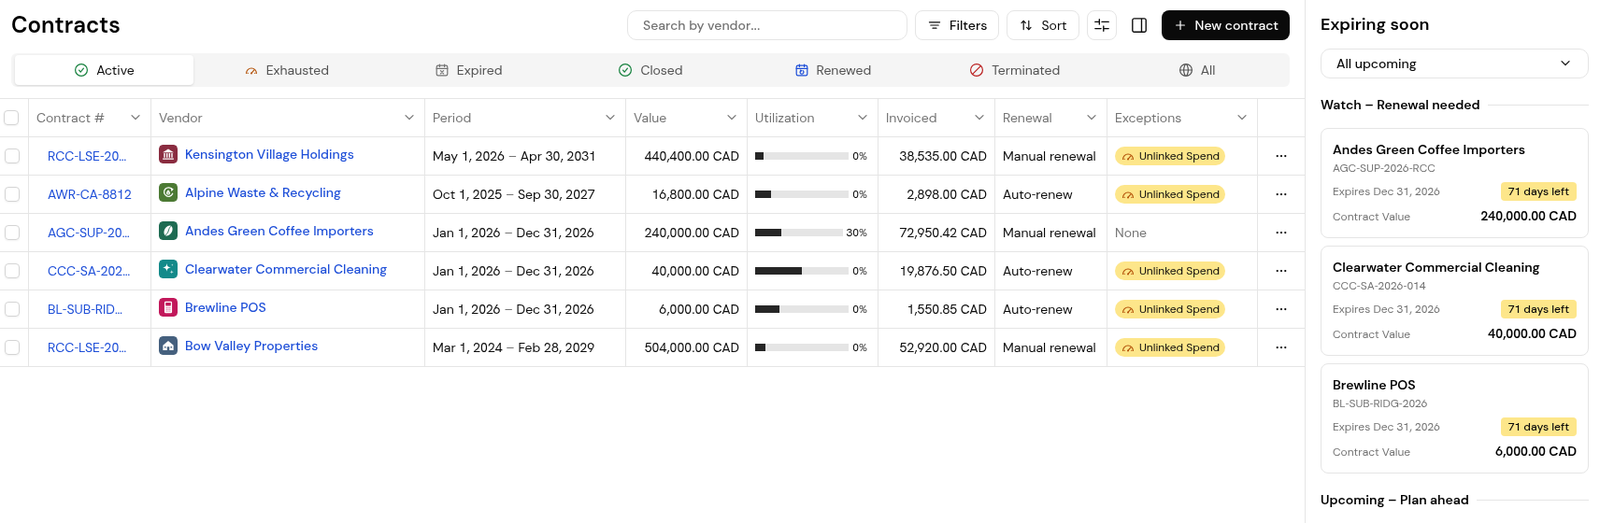The width and height of the screenshot is (1600, 523).
Task: Click Unlinked Spend badge for Bow Valley
Action: [x=1170, y=347]
